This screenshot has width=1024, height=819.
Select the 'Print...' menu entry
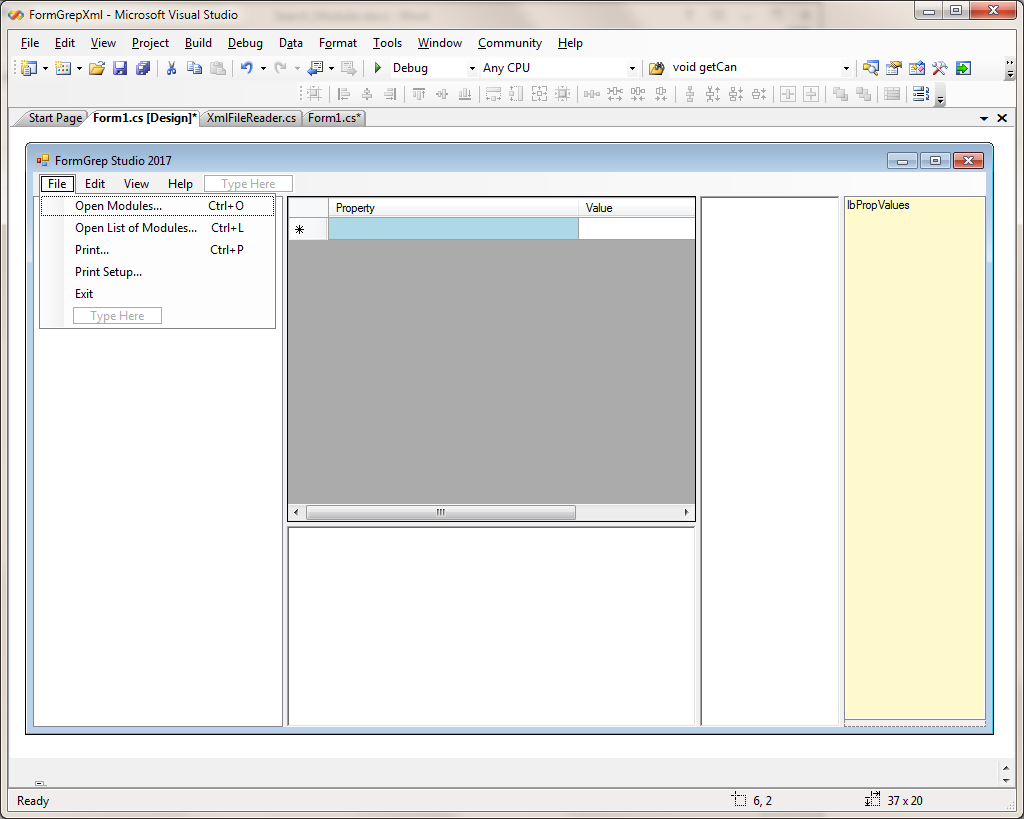tap(157, 250)
